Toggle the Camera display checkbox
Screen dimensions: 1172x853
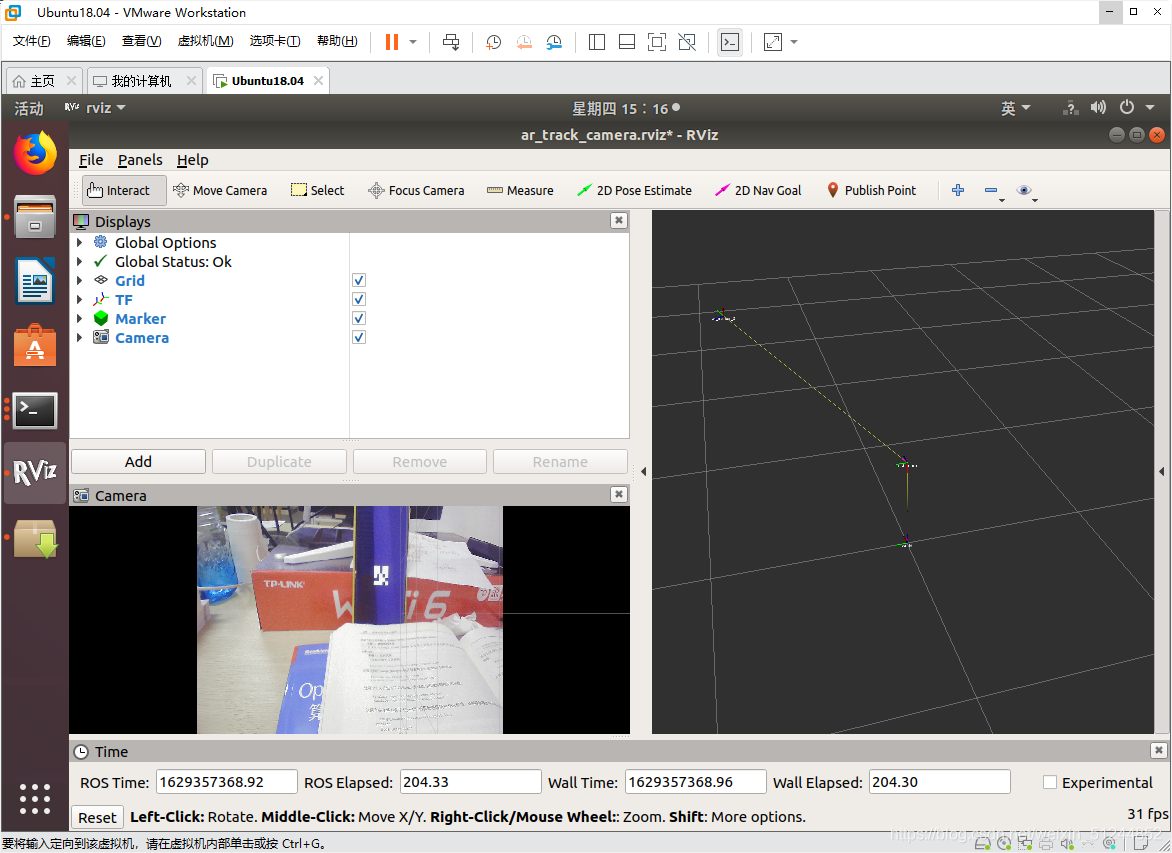pos(359,337)
